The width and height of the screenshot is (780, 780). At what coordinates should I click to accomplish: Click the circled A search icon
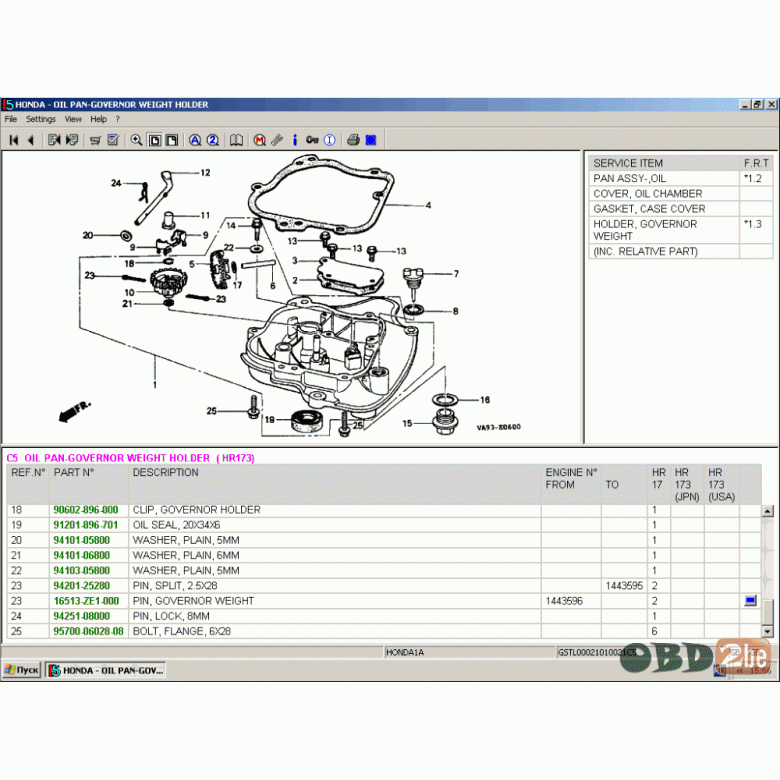click(x=195, y=140)
